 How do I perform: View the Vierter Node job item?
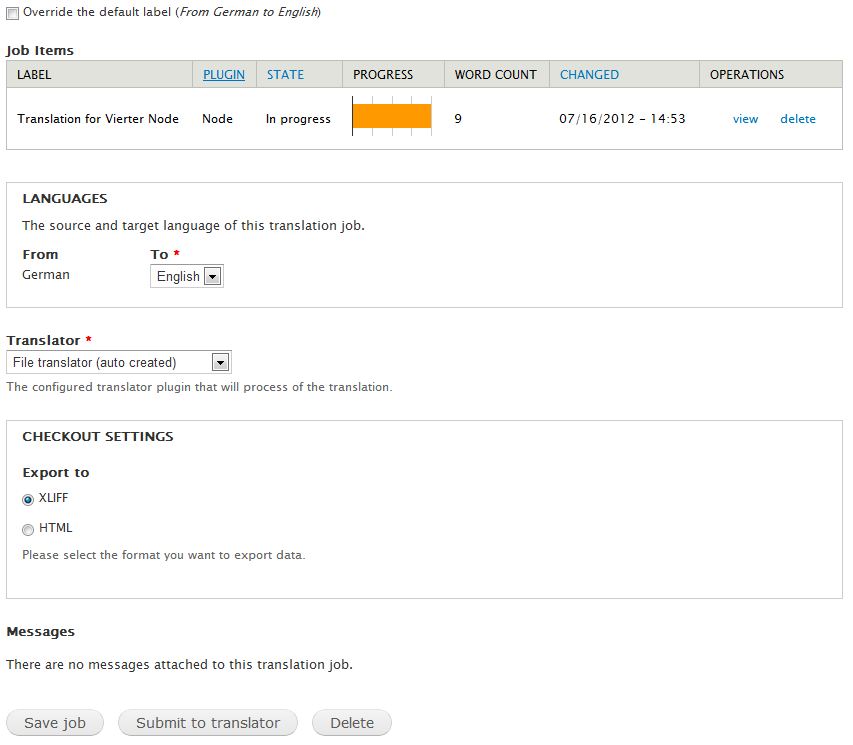tap(745, 119)
